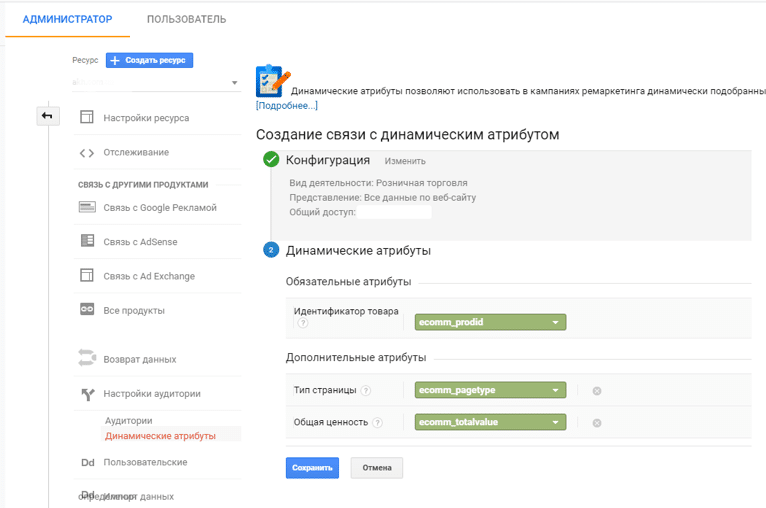Open Импорт данных item
Image resolution: width=766 pixels, height=508 pixels.
coord(139,496)
